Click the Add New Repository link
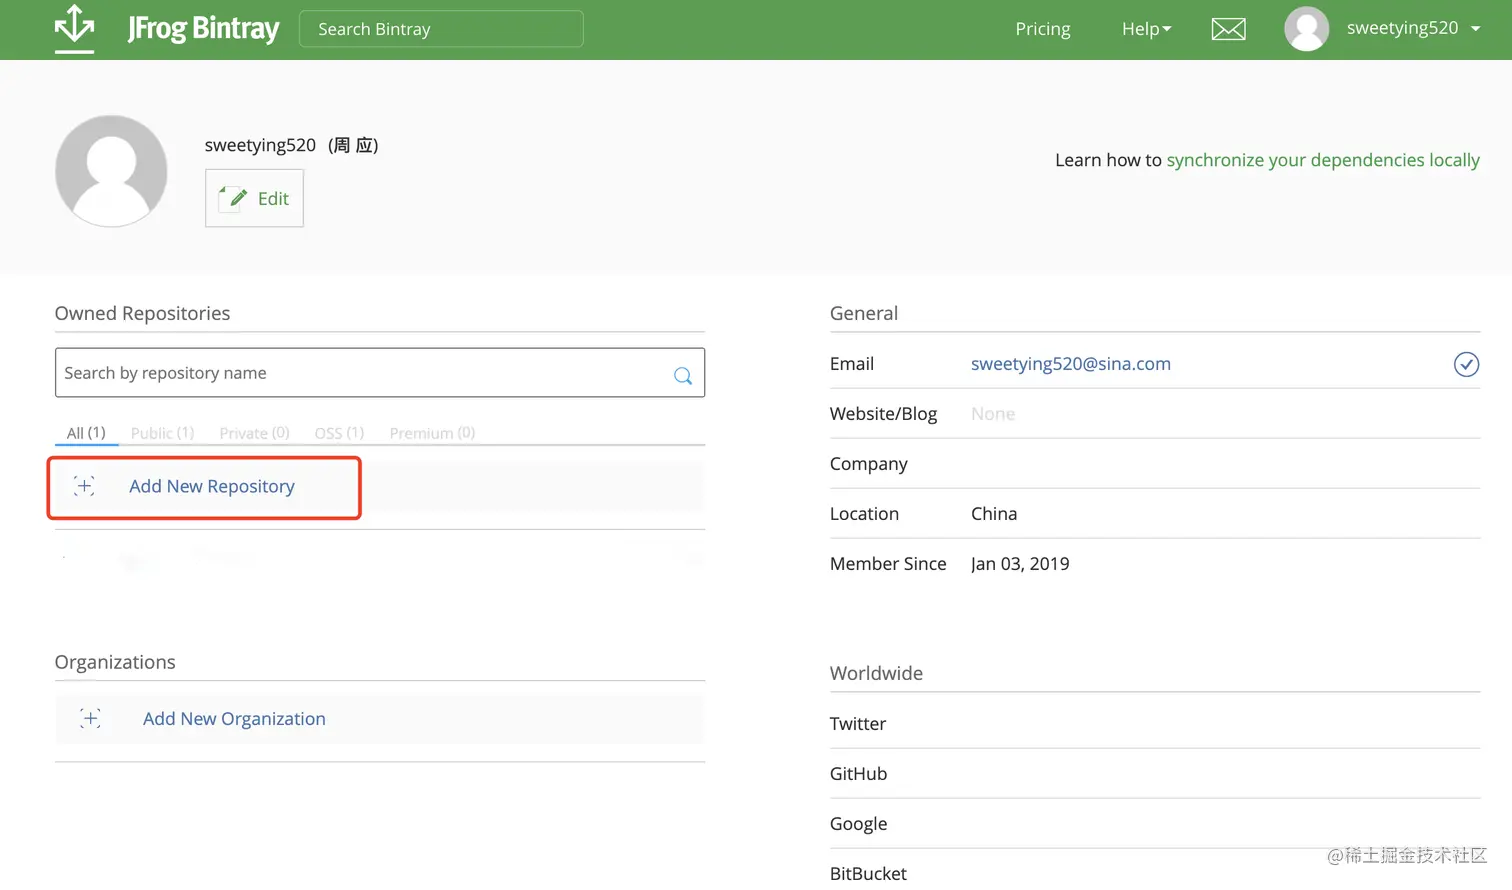Screen dimensions: 1512x890 [x=212, y=486]
